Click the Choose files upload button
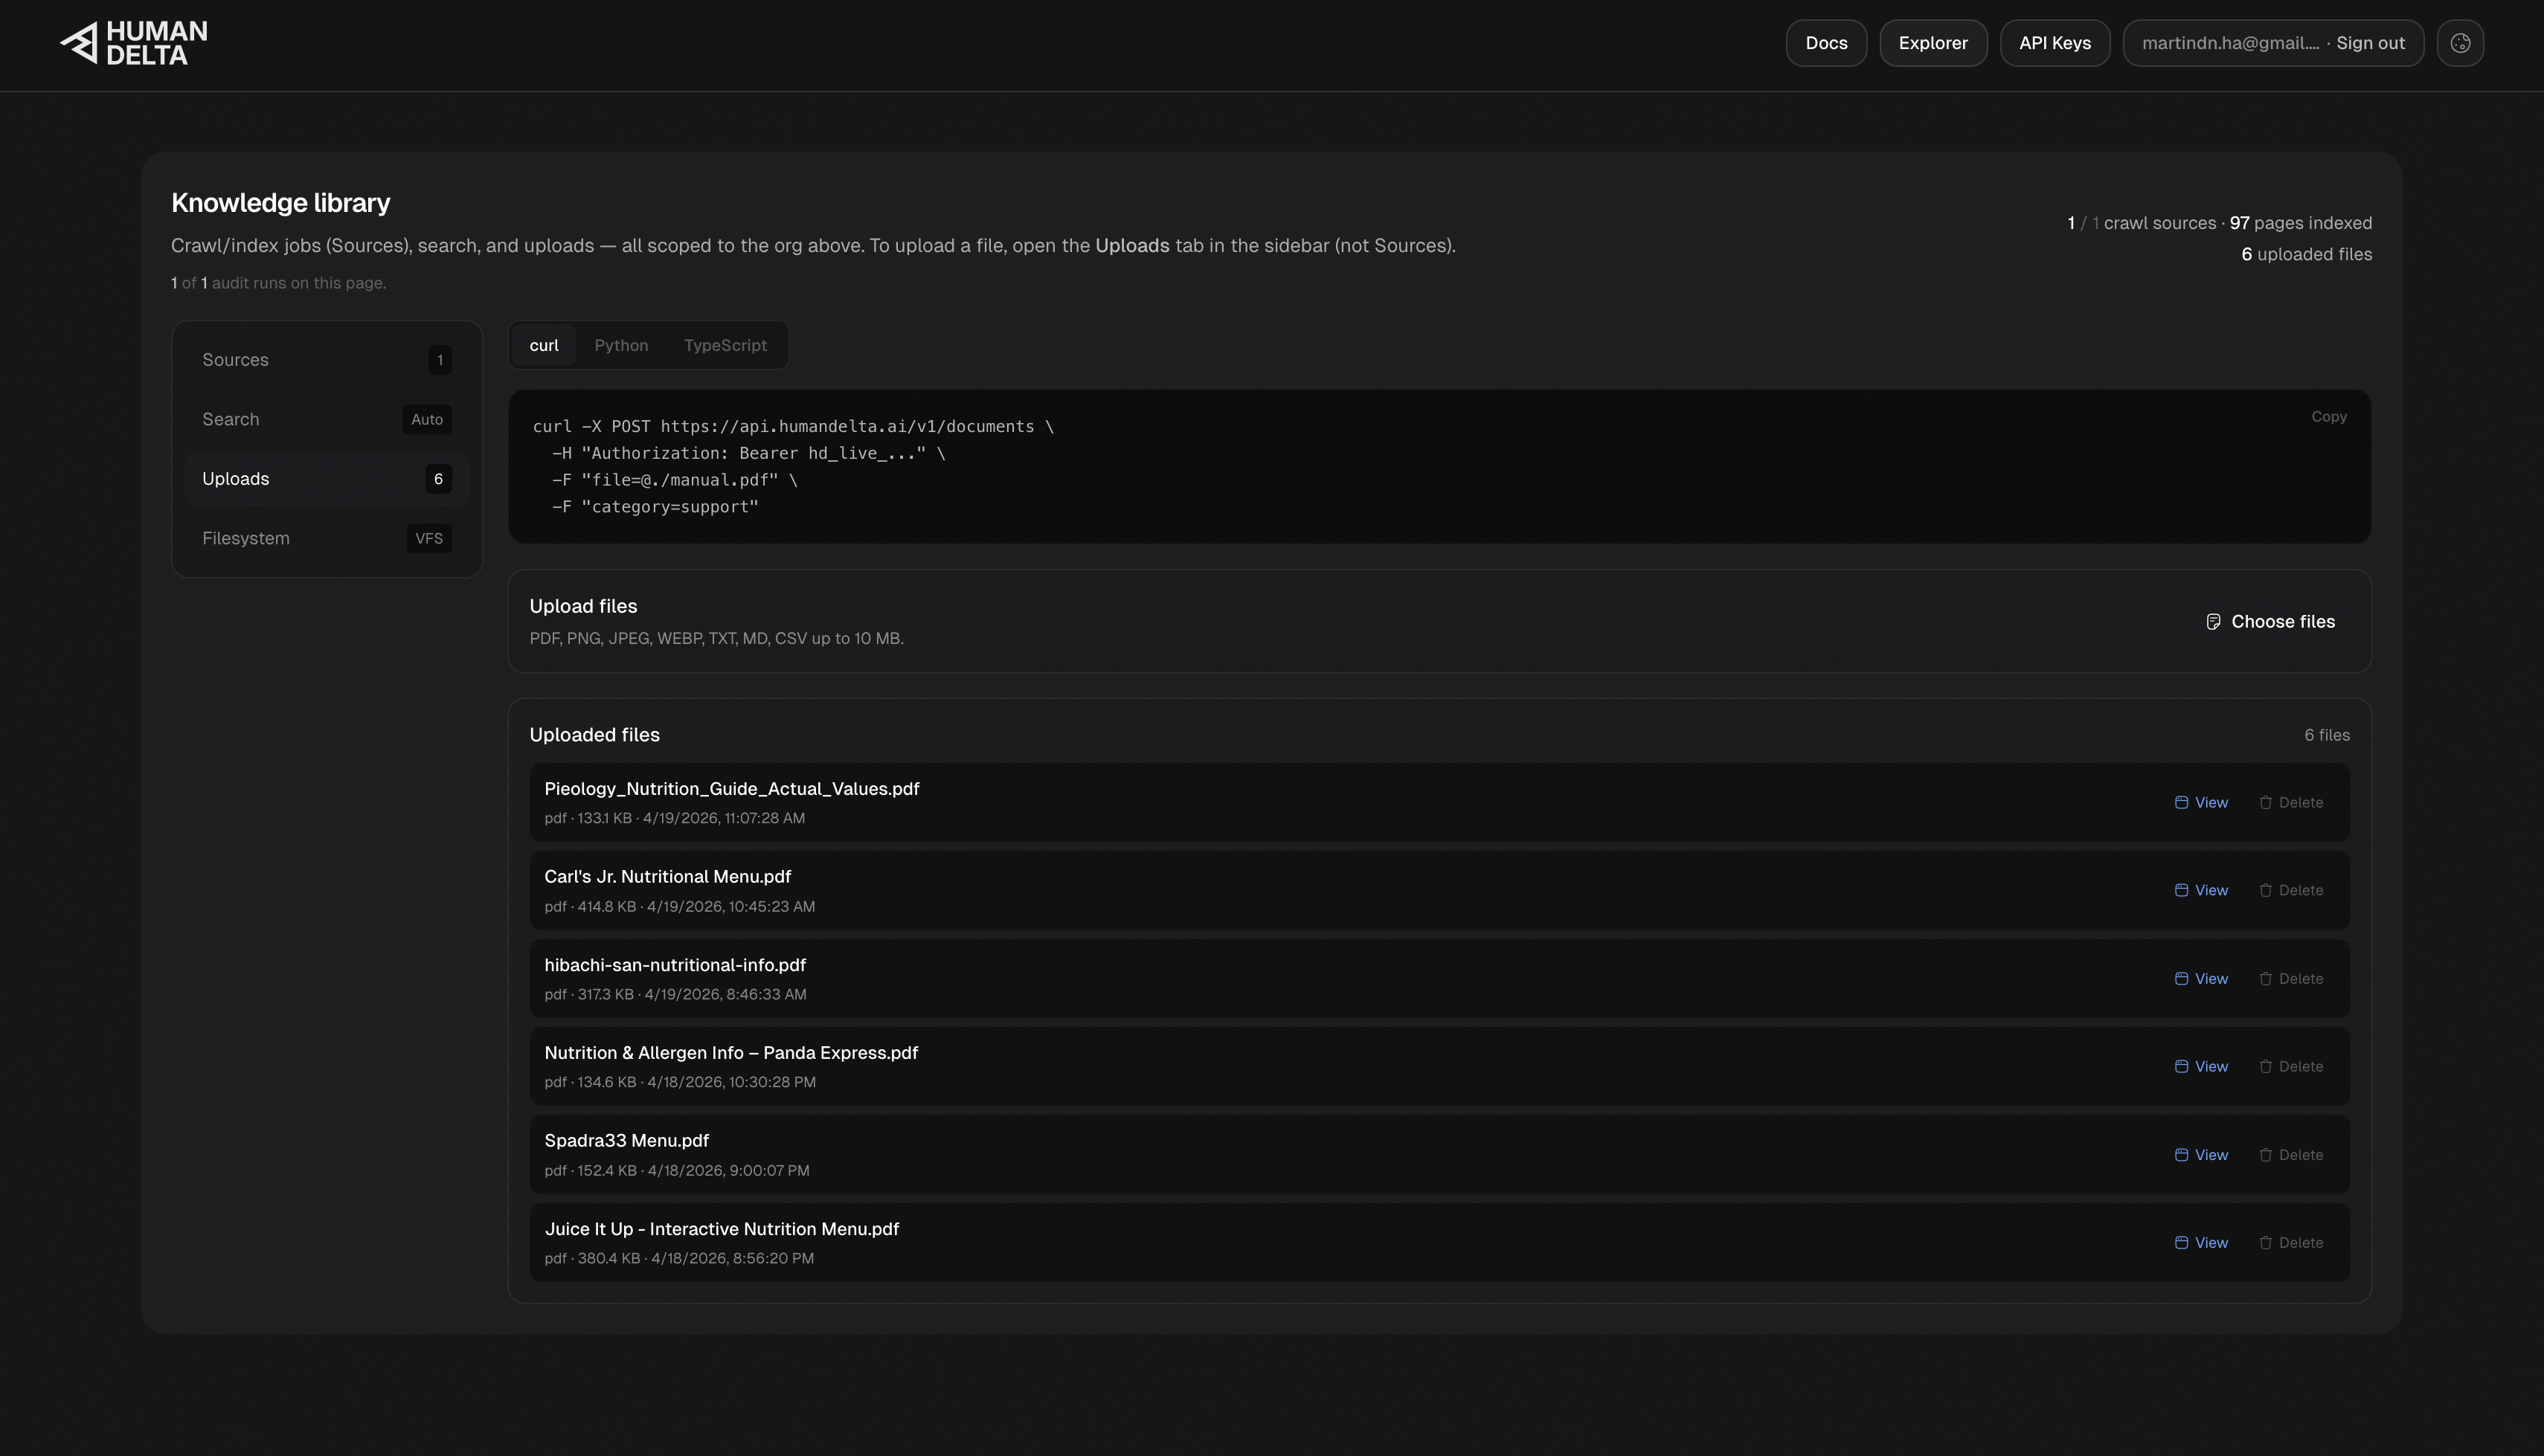 [x=2270, y=622]
